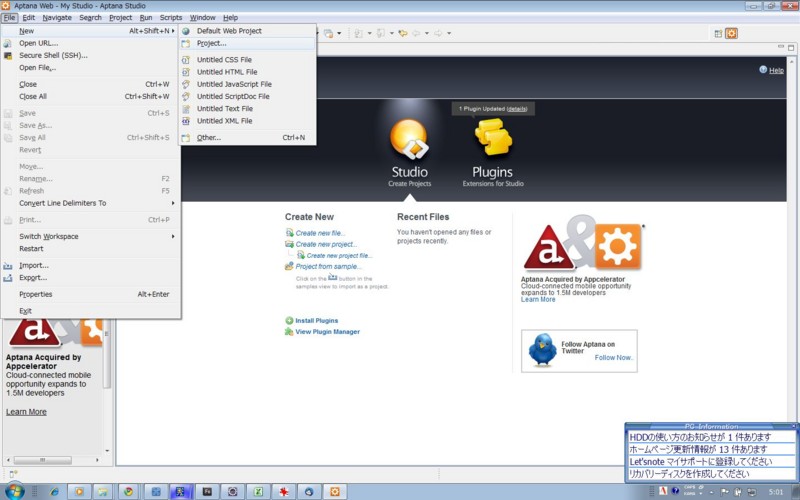Create an Untitled CSS File
800x500 pixels.
[x=247, y=60]
